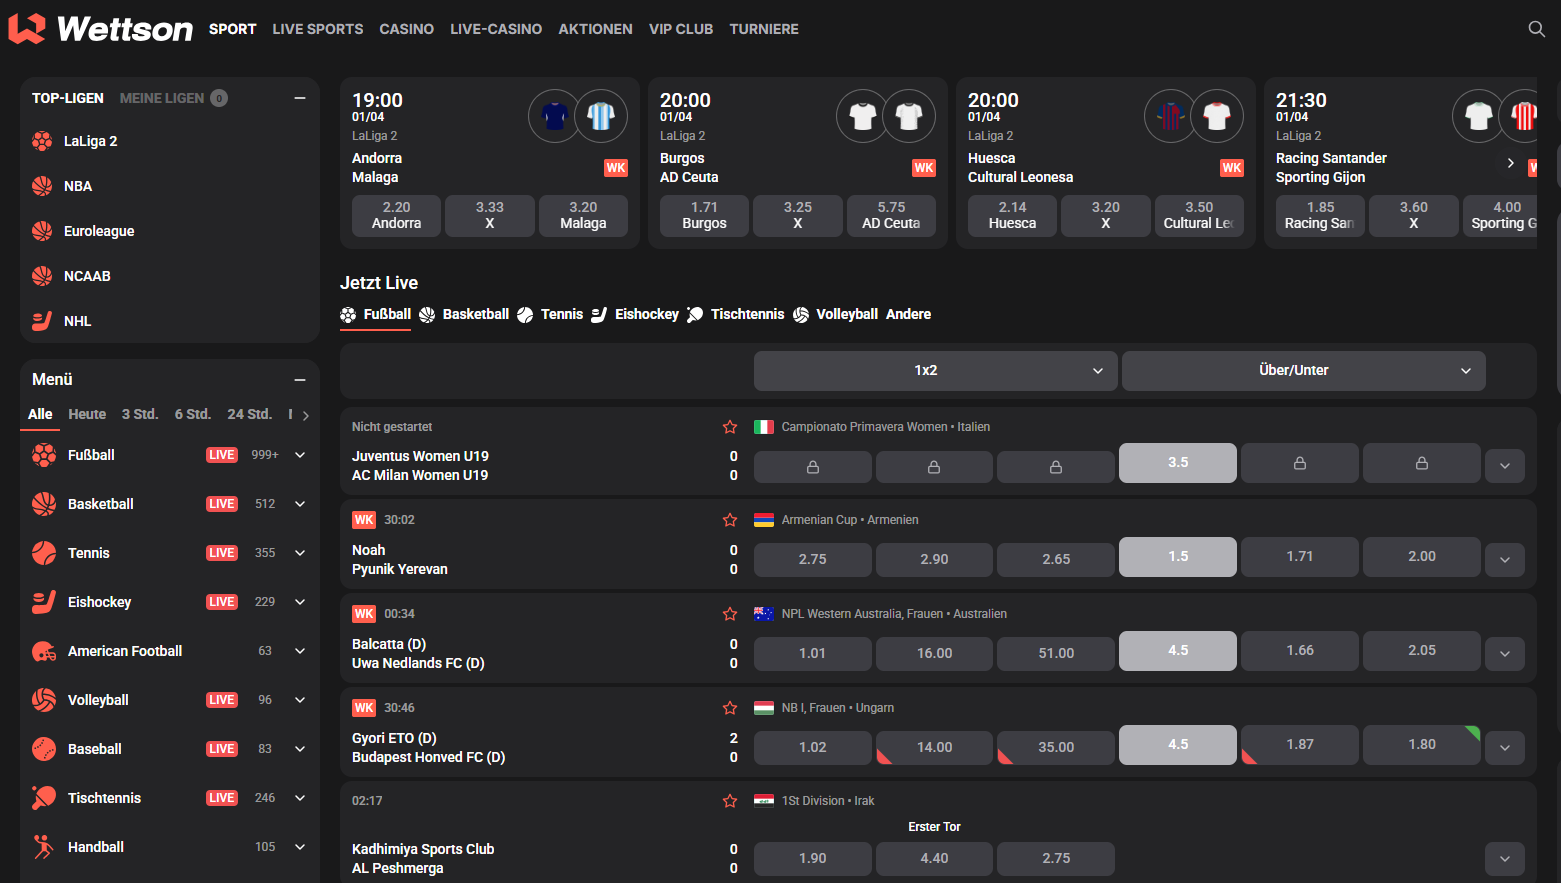Open the Über/Unter dropdown
Screen dimensions: 1561x883
[1302, 371]
